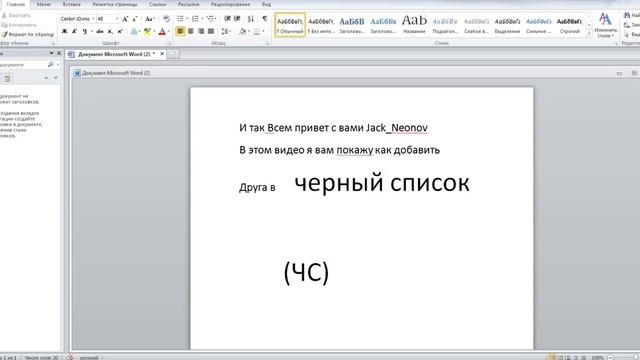Select the Обычный style
Viewport: 640px width, 360px height.
click(x=290, y=25)
